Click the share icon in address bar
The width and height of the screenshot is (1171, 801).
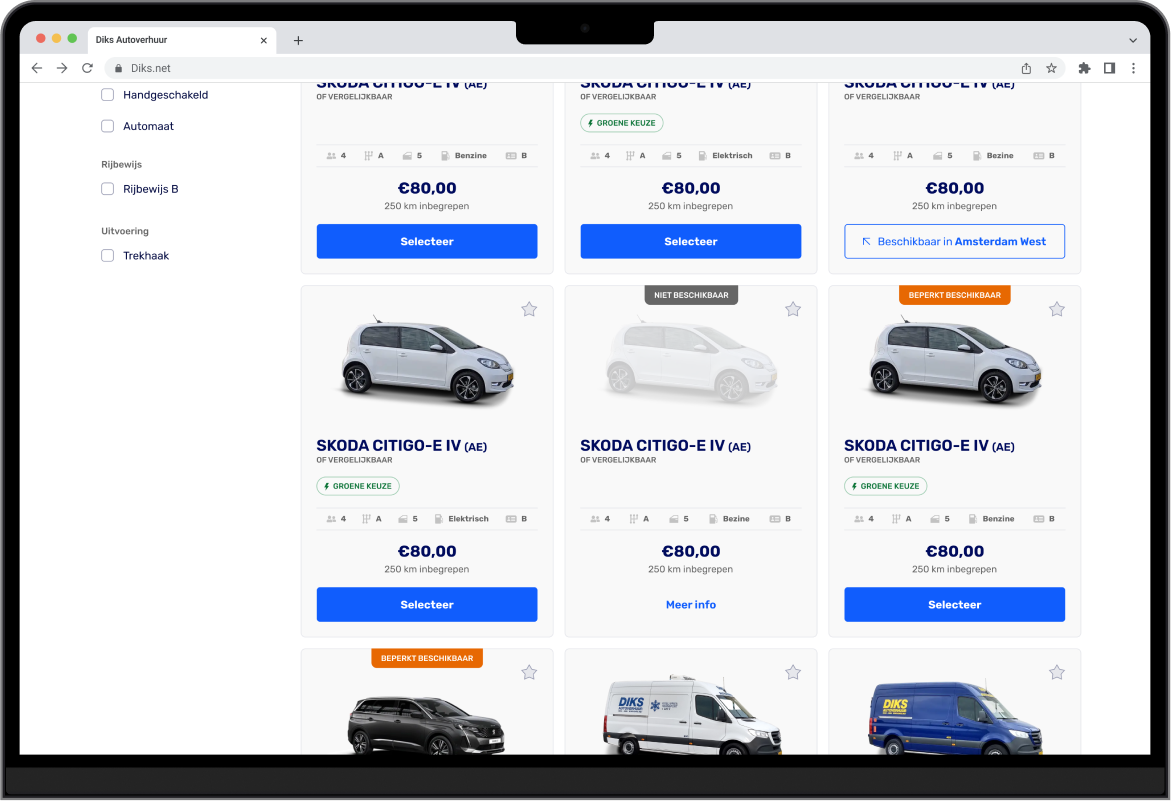pos(1026,68)
